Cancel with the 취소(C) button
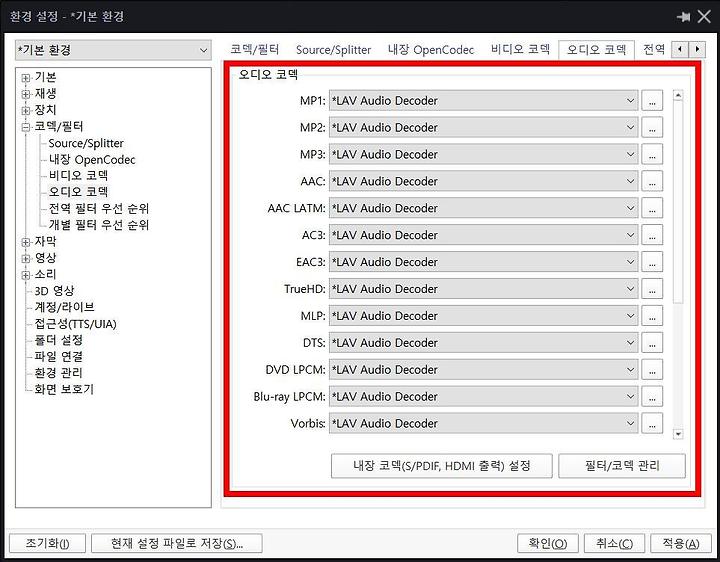 [x=614, y=544]
